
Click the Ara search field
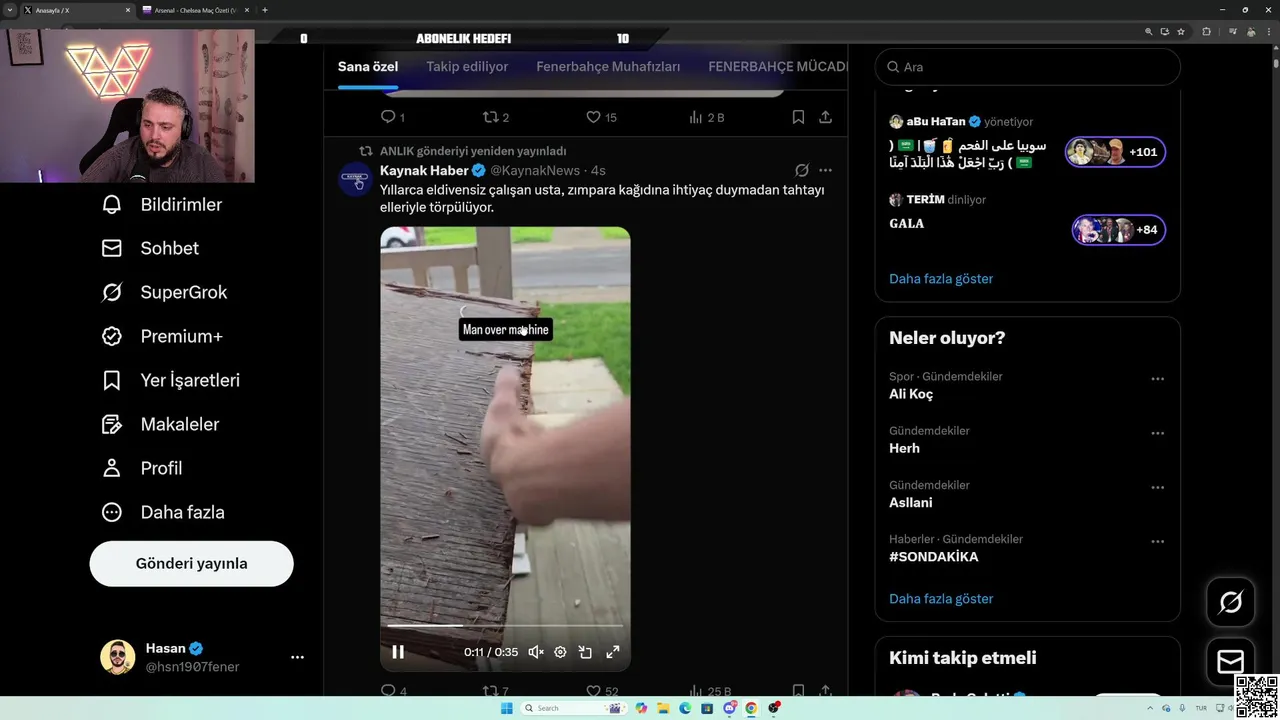pyautogui.click(x=1028, y=67)
